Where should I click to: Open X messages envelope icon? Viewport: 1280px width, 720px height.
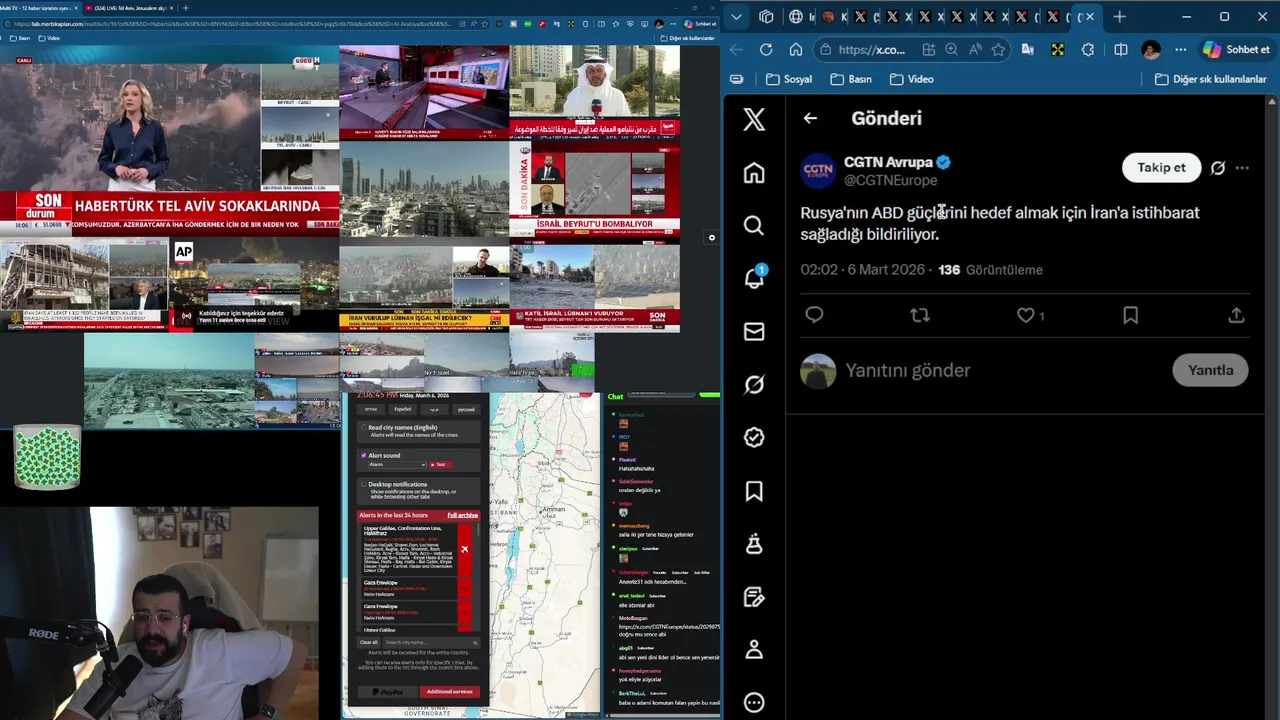point(754,332)
